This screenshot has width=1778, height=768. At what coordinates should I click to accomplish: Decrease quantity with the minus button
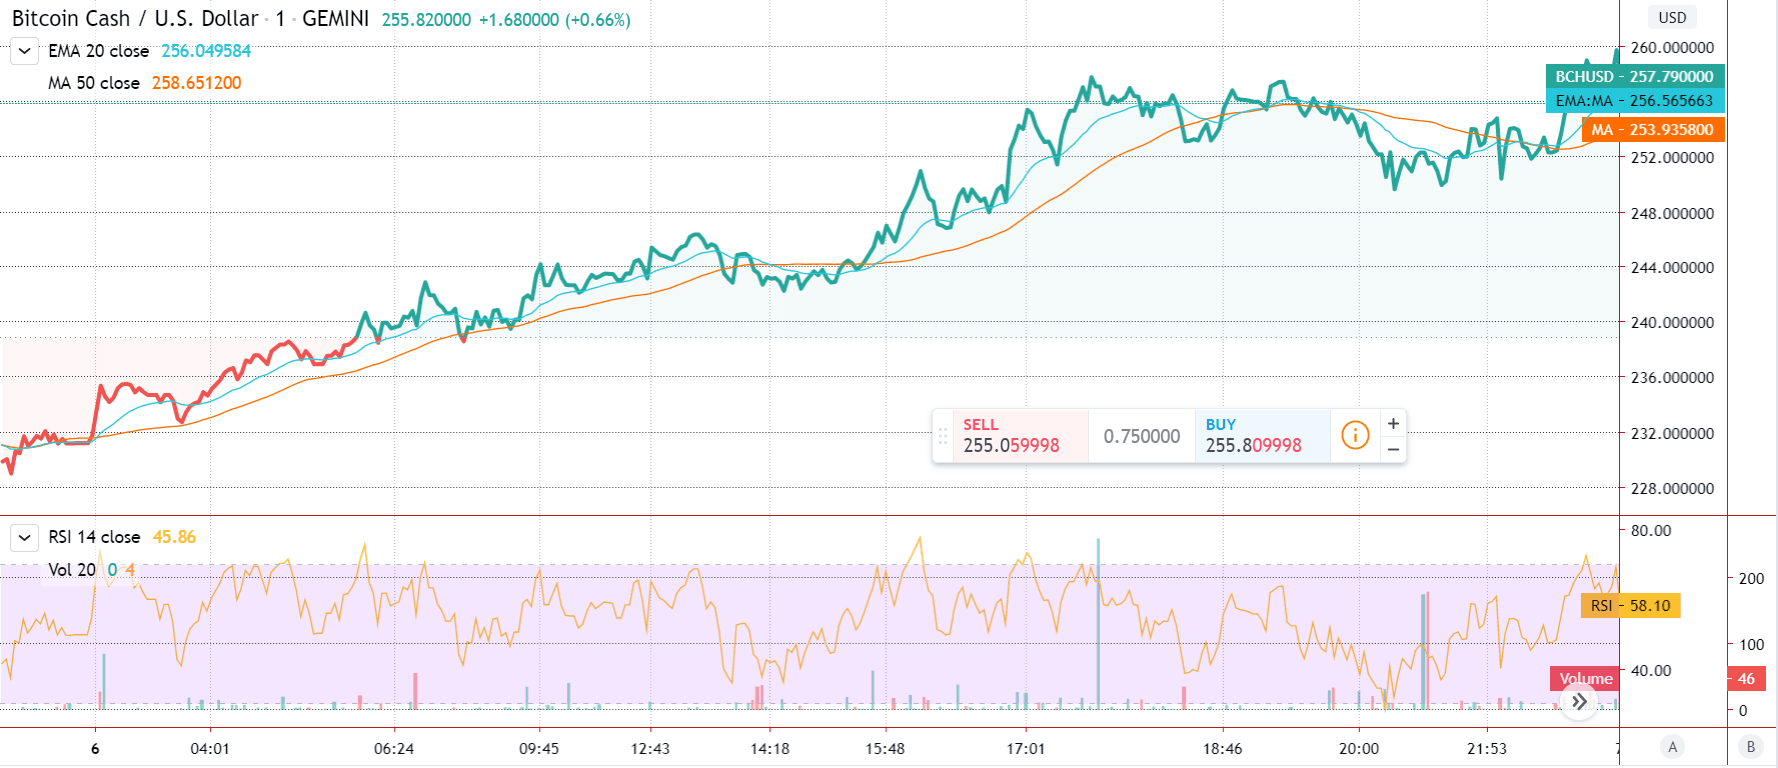1393,449
